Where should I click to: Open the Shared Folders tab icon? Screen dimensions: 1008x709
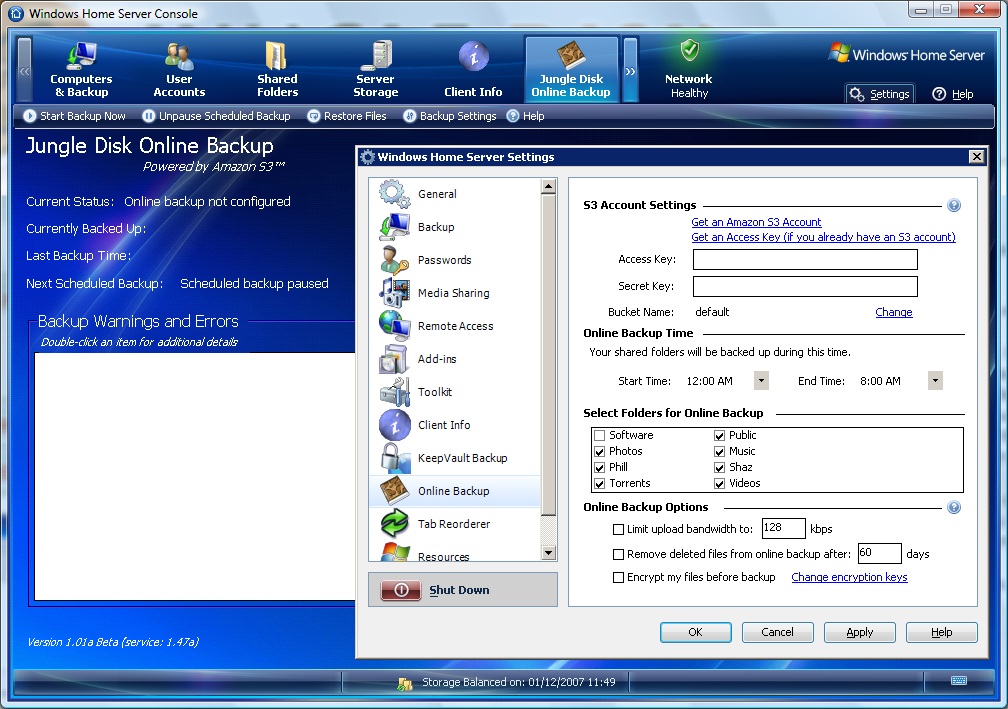[x=277, y=56]
